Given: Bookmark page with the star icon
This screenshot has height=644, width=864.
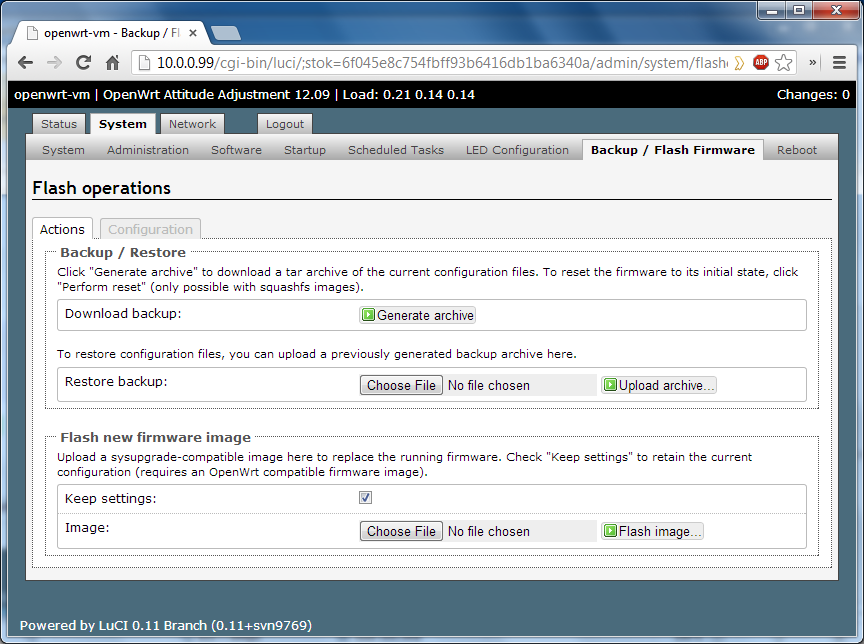Looking at the screenshot, I should 784,63.
